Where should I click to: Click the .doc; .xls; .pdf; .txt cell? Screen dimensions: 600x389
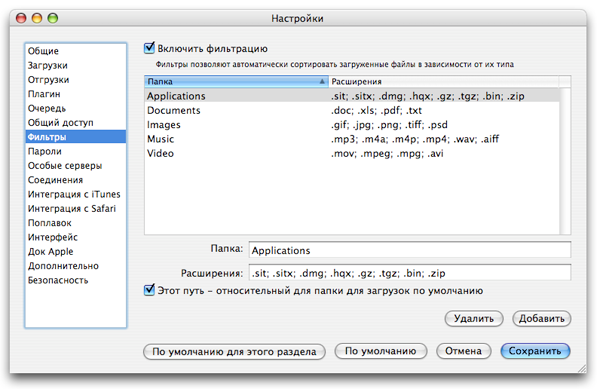[x=376, y=111]
